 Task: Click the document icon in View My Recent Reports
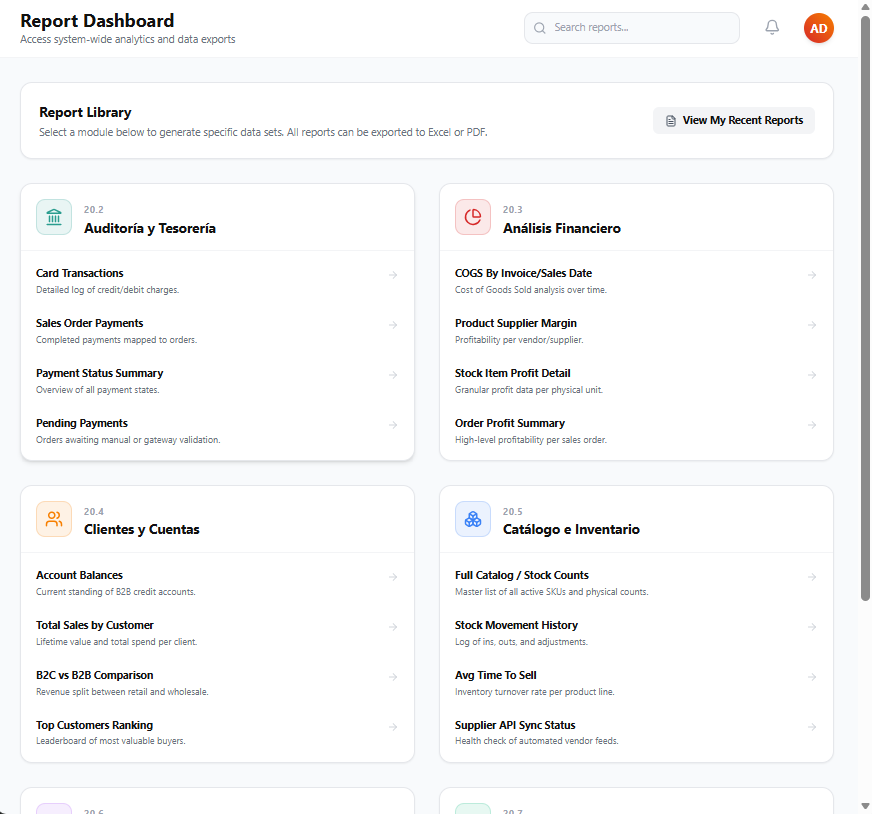click(x=671, y=121)
